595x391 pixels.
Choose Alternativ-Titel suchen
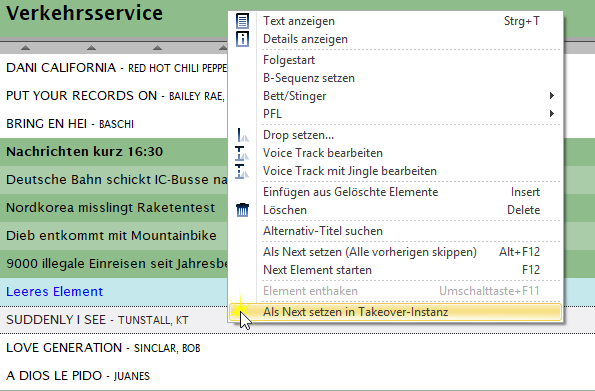[395, 231]
